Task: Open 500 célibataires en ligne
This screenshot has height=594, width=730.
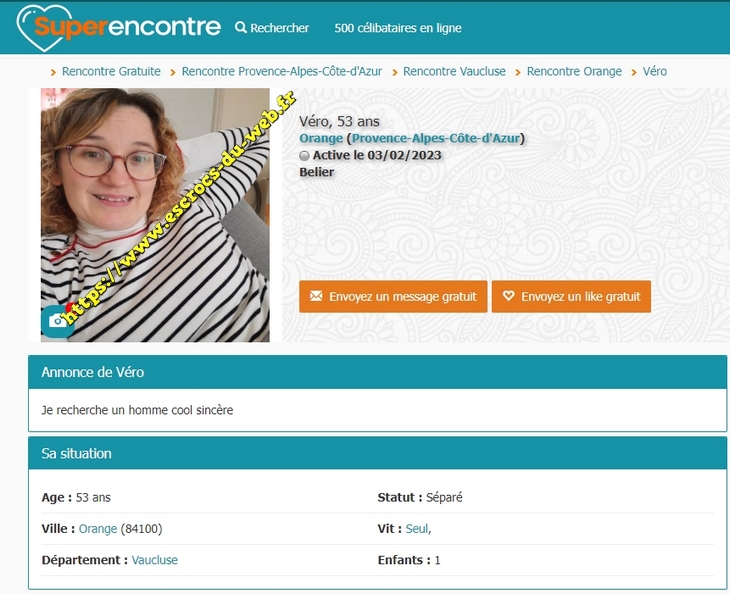Action: coord(398,28)
